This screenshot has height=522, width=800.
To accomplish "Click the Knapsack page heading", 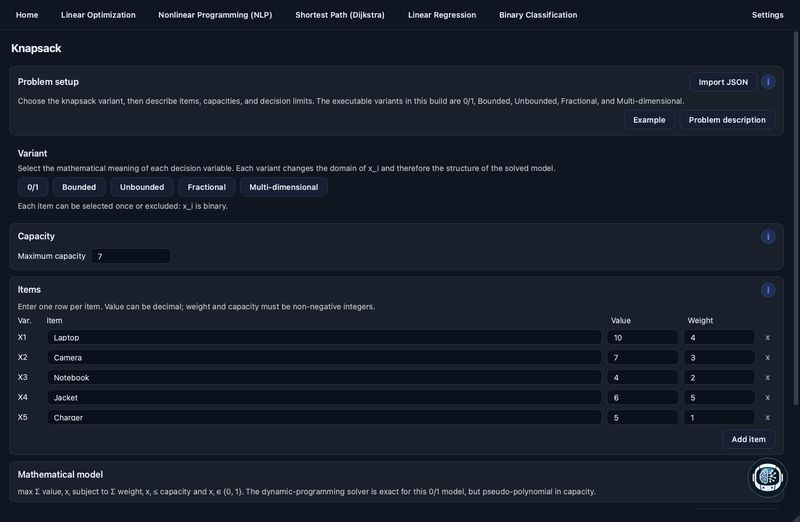I will 36,48.
